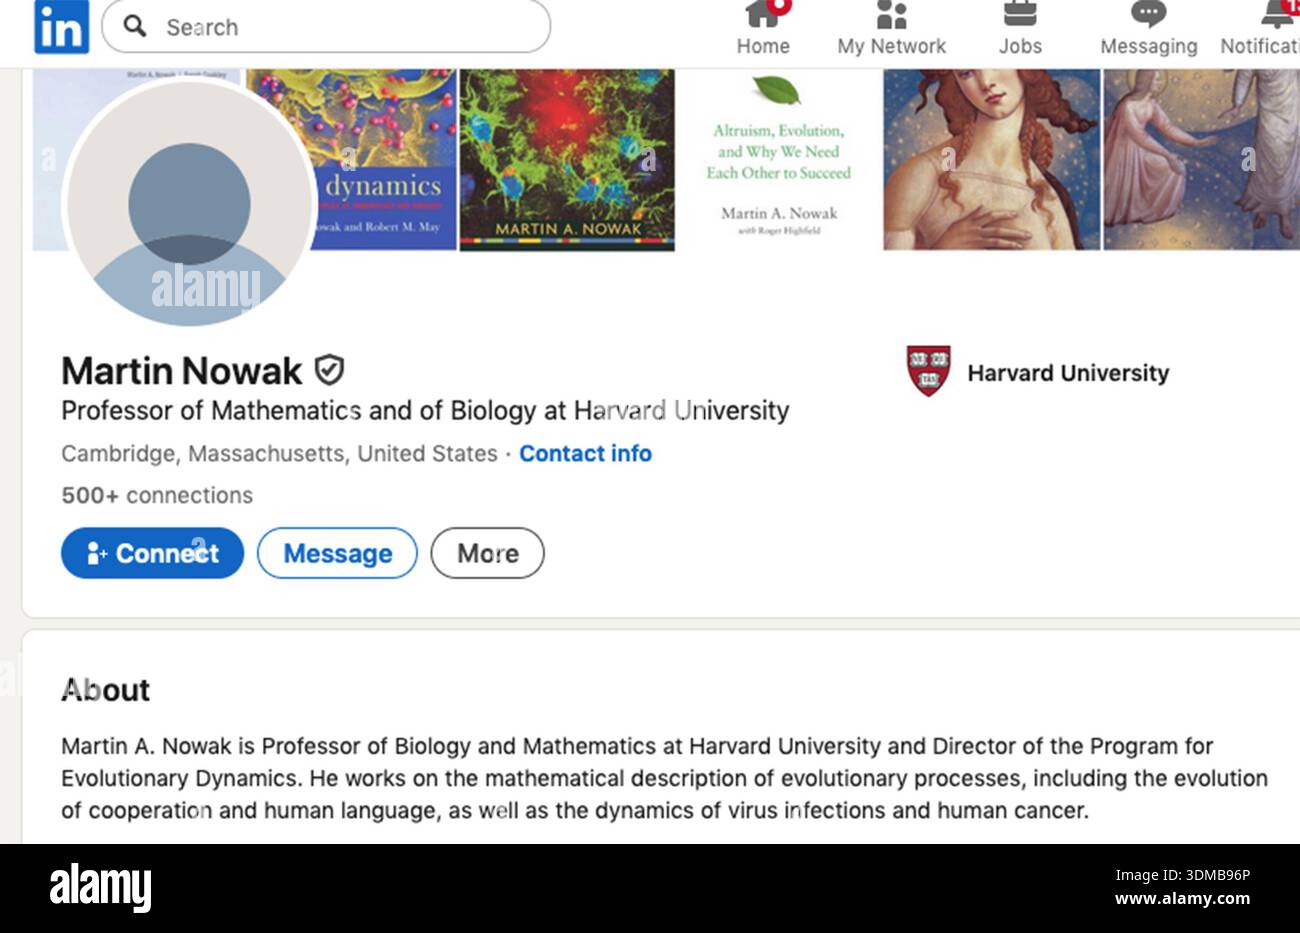Open the LinkedIn logo home icon
Screen dimensions: 1300x933
point(61,26)
